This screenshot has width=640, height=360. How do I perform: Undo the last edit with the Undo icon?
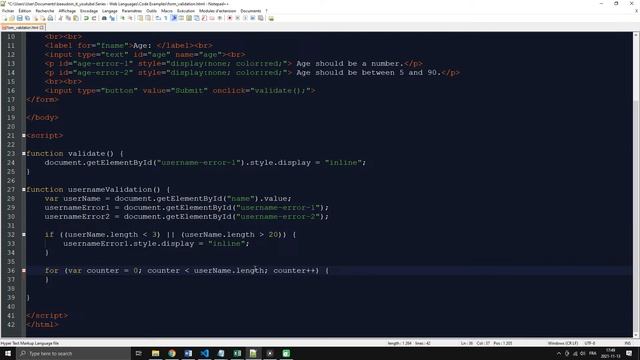tap(86, 18)
